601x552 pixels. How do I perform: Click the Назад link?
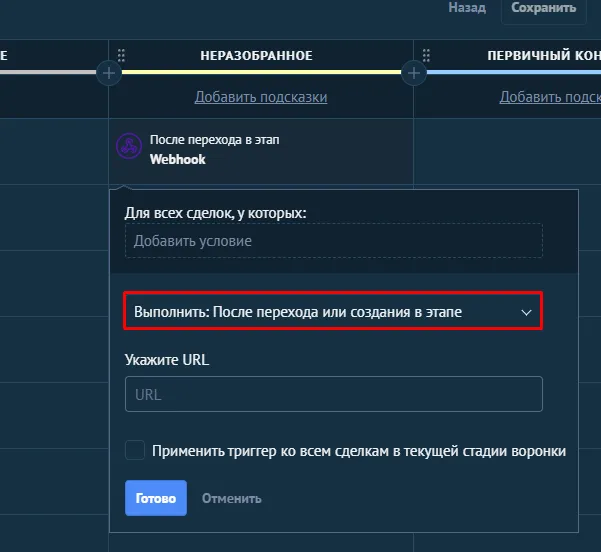[x=467, y=8]
